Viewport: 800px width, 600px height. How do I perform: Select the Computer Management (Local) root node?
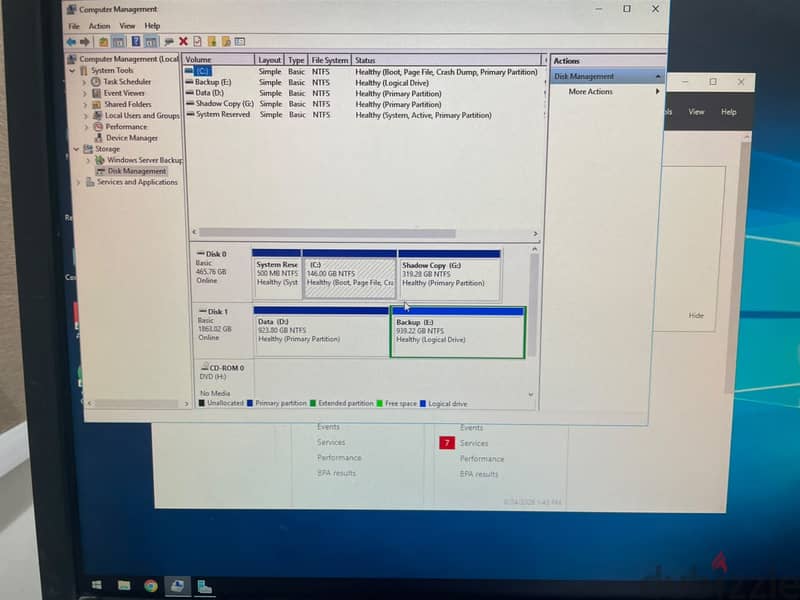tap(129, 59)
